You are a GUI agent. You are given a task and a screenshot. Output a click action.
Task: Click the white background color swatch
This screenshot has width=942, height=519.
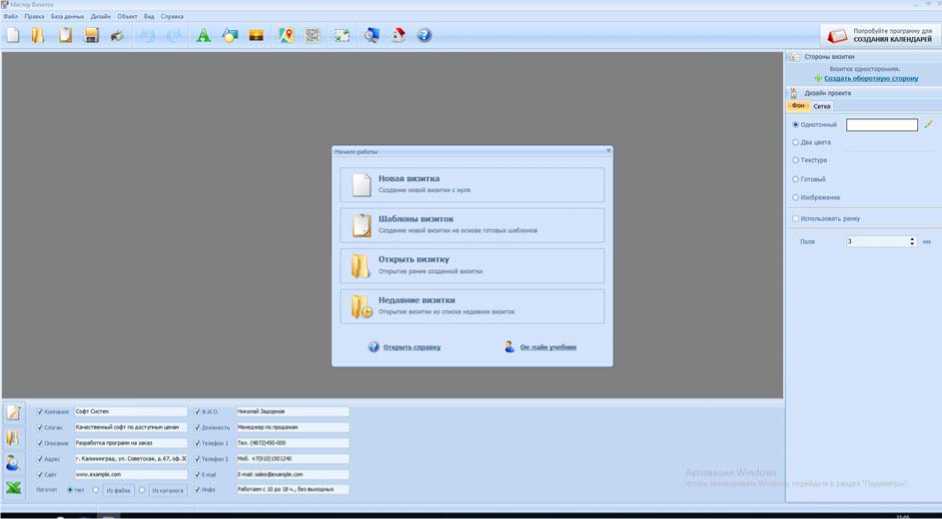881,124
